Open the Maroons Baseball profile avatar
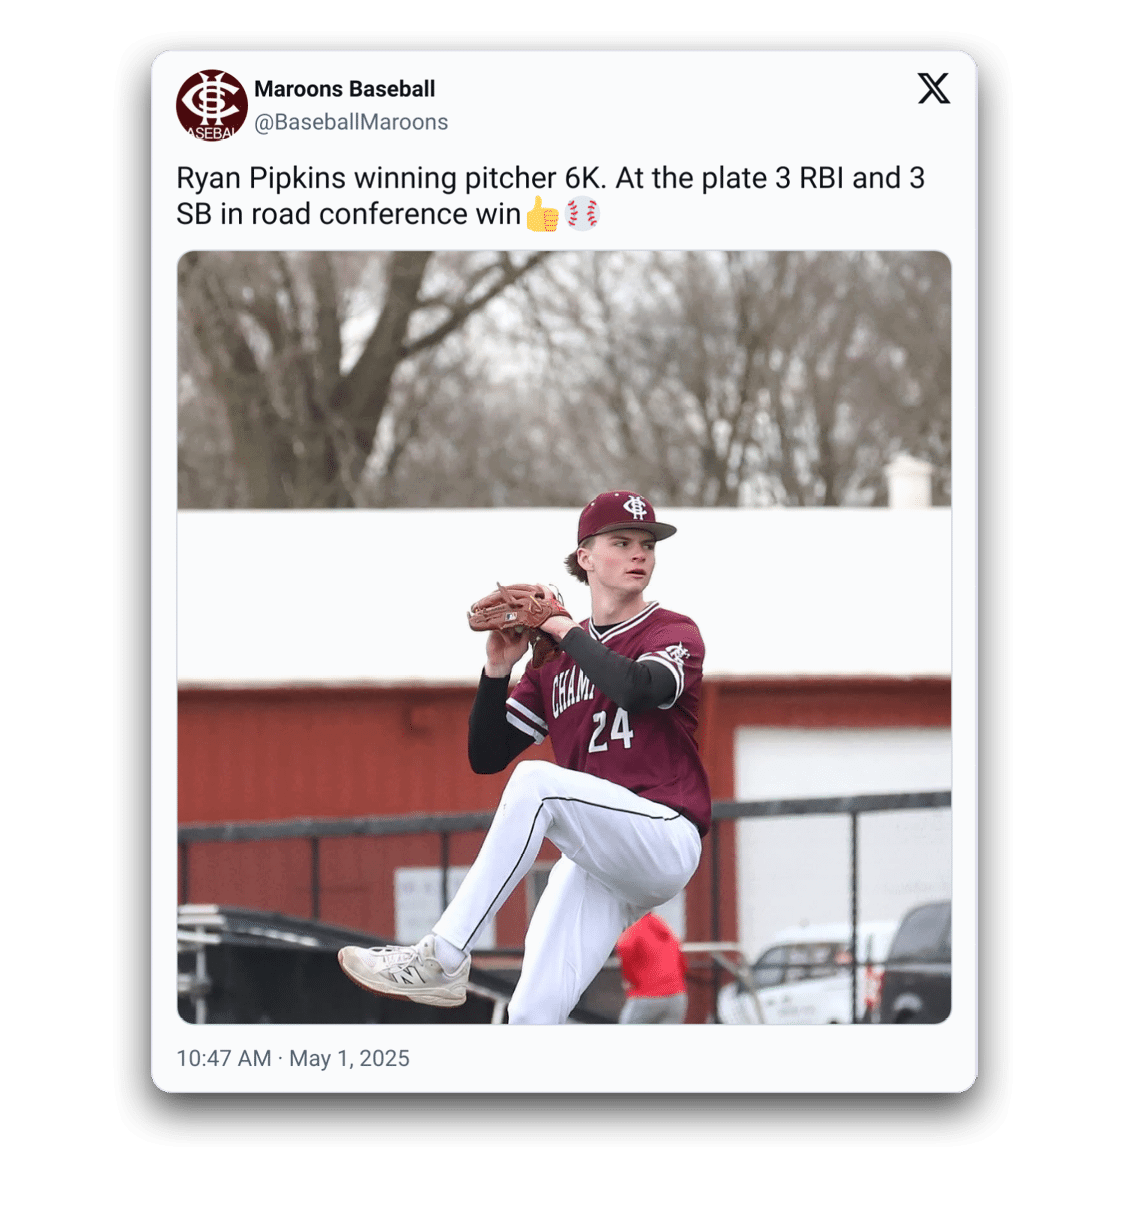This screenshot has height=1215, width=1129. 212,105
